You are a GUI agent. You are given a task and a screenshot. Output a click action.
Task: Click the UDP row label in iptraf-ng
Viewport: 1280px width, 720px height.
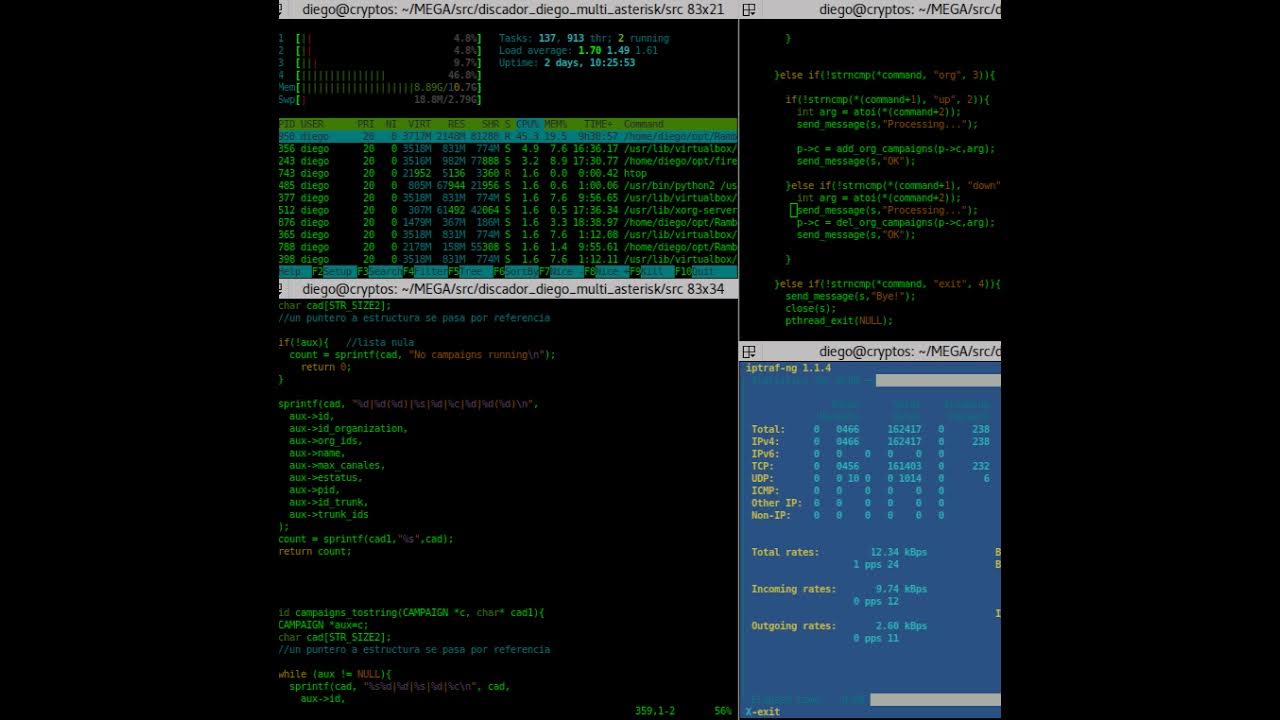[x=762, y=478]
